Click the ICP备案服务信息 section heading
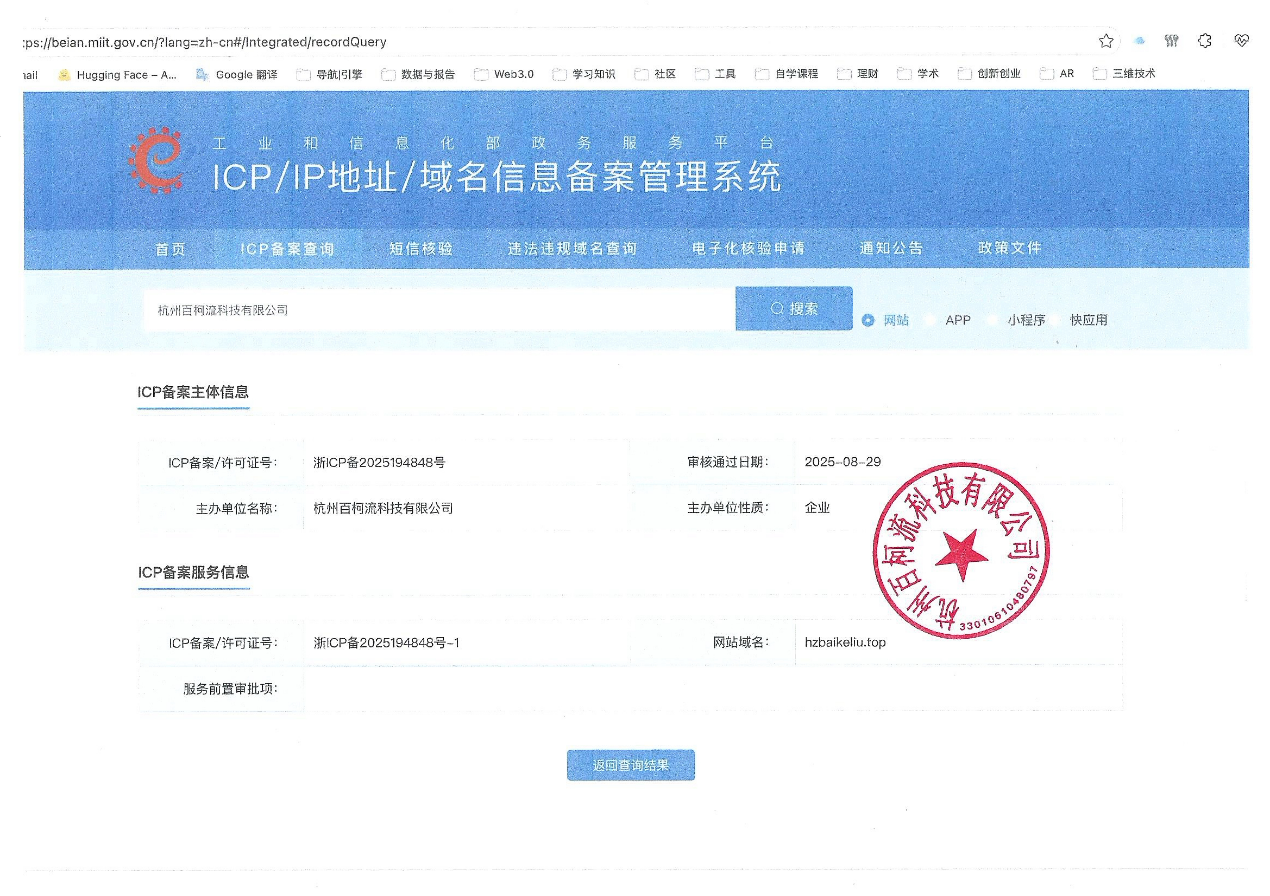This screenshot has width=1270, height=896. pos(193,573)
